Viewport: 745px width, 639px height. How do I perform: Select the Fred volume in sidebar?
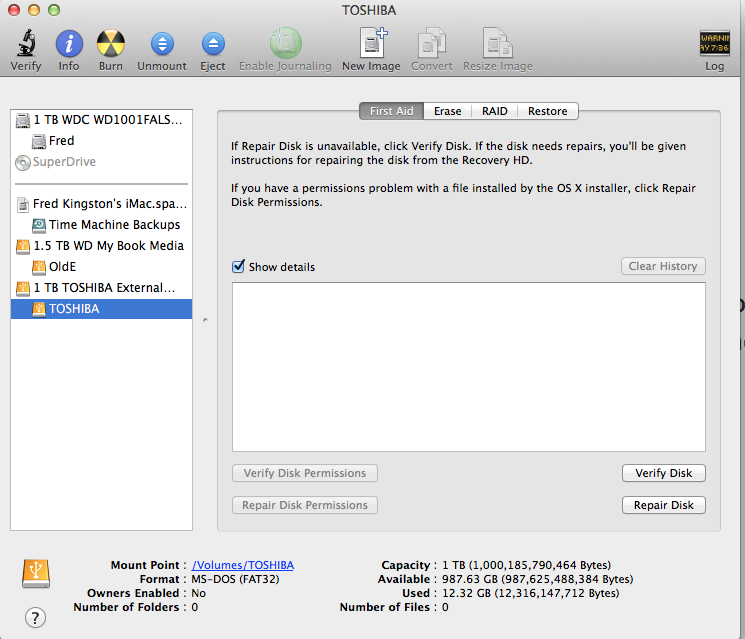[61, 141]
